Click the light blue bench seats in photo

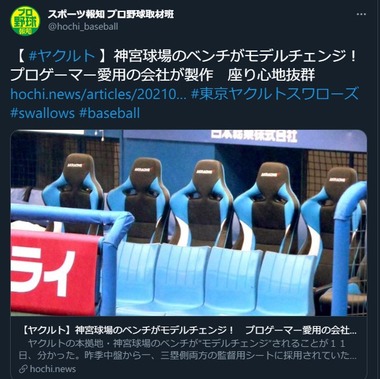[x=216, y=277]
